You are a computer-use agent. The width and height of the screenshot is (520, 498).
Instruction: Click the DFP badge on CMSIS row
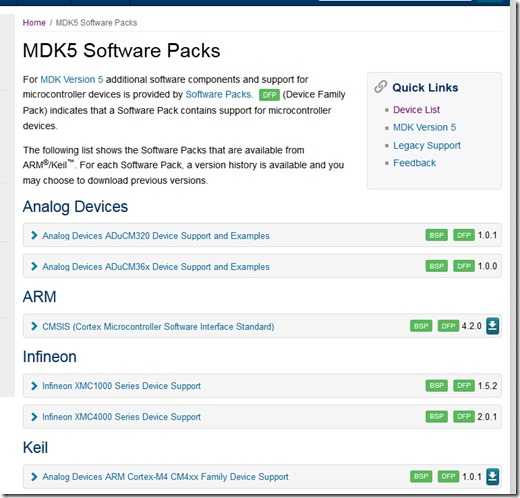448,326
